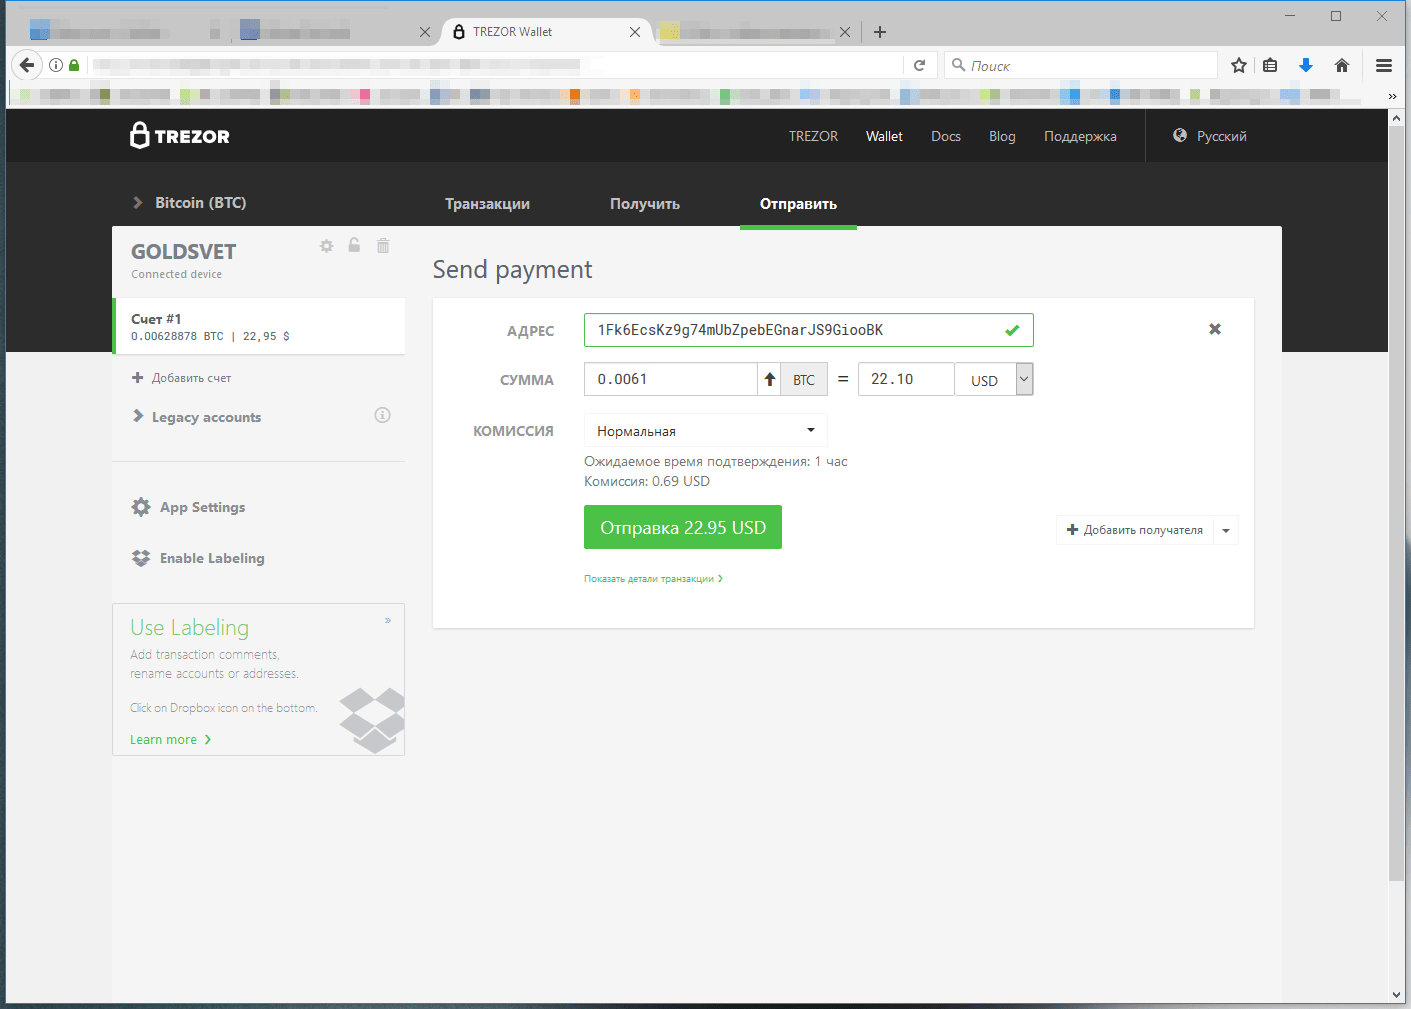Click the TREZOR logo in header
Screen dimensions: 1411x1009
(180, 135)
